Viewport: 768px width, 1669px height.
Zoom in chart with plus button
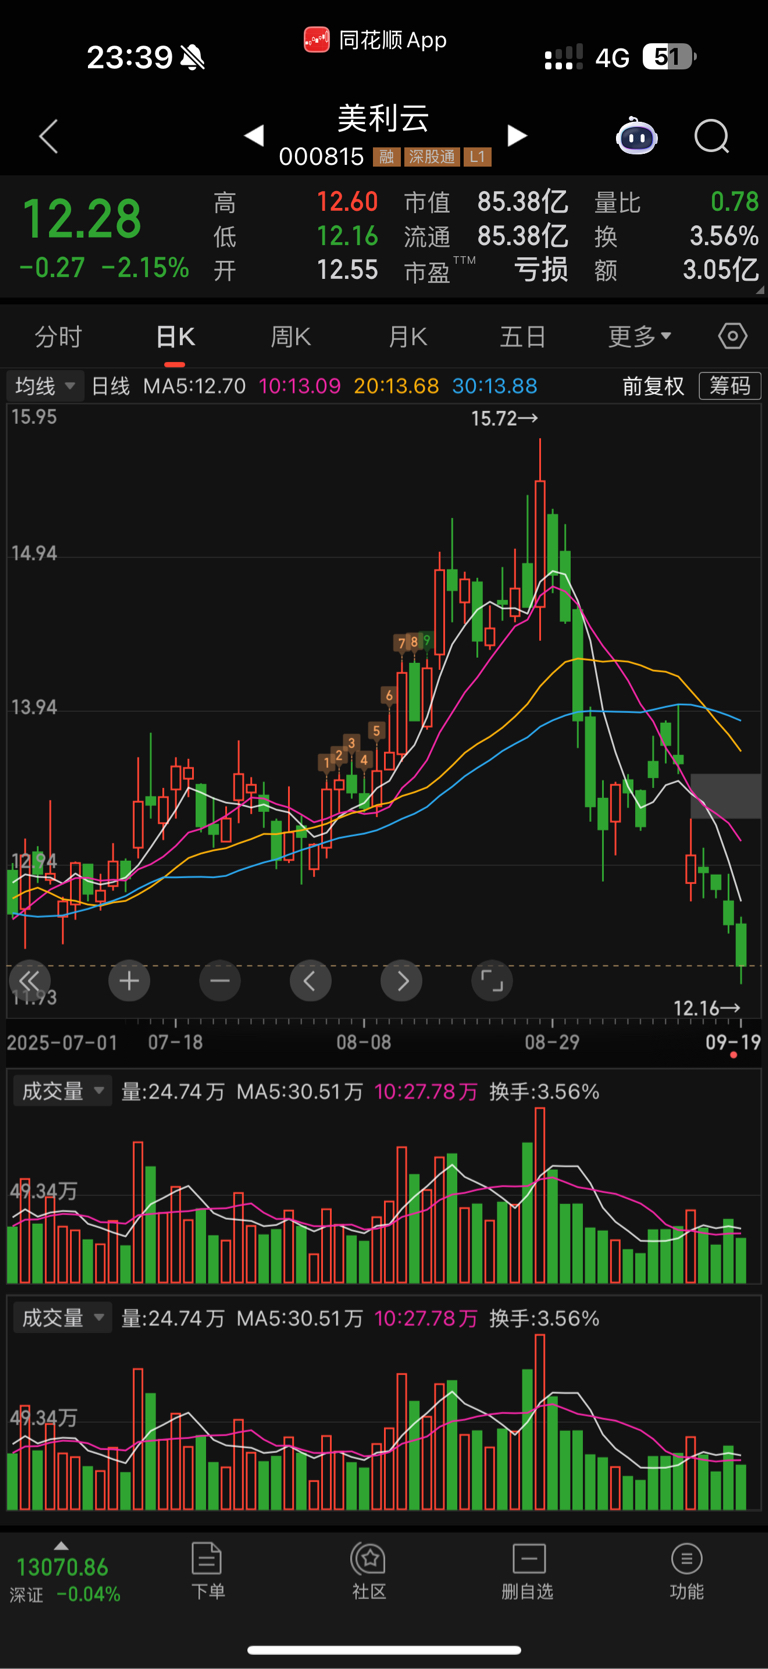click(129, 981)
